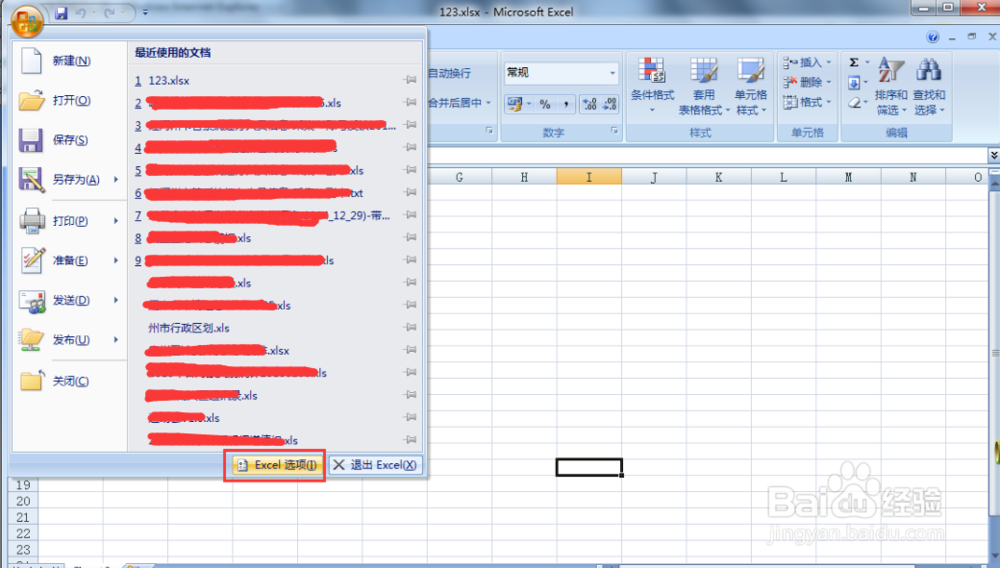Pin recent document number 8
Screen dimensions: 1000x568
point(410,237)
